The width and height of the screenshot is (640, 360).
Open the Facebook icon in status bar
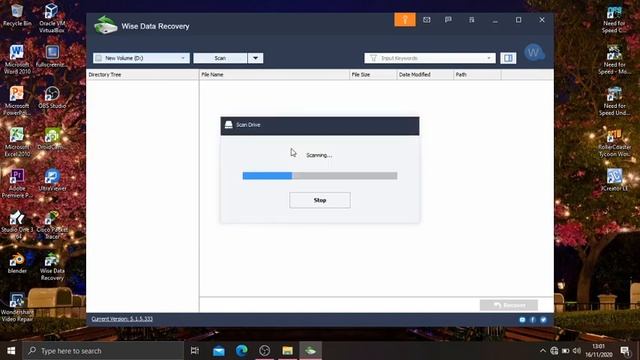533,320
